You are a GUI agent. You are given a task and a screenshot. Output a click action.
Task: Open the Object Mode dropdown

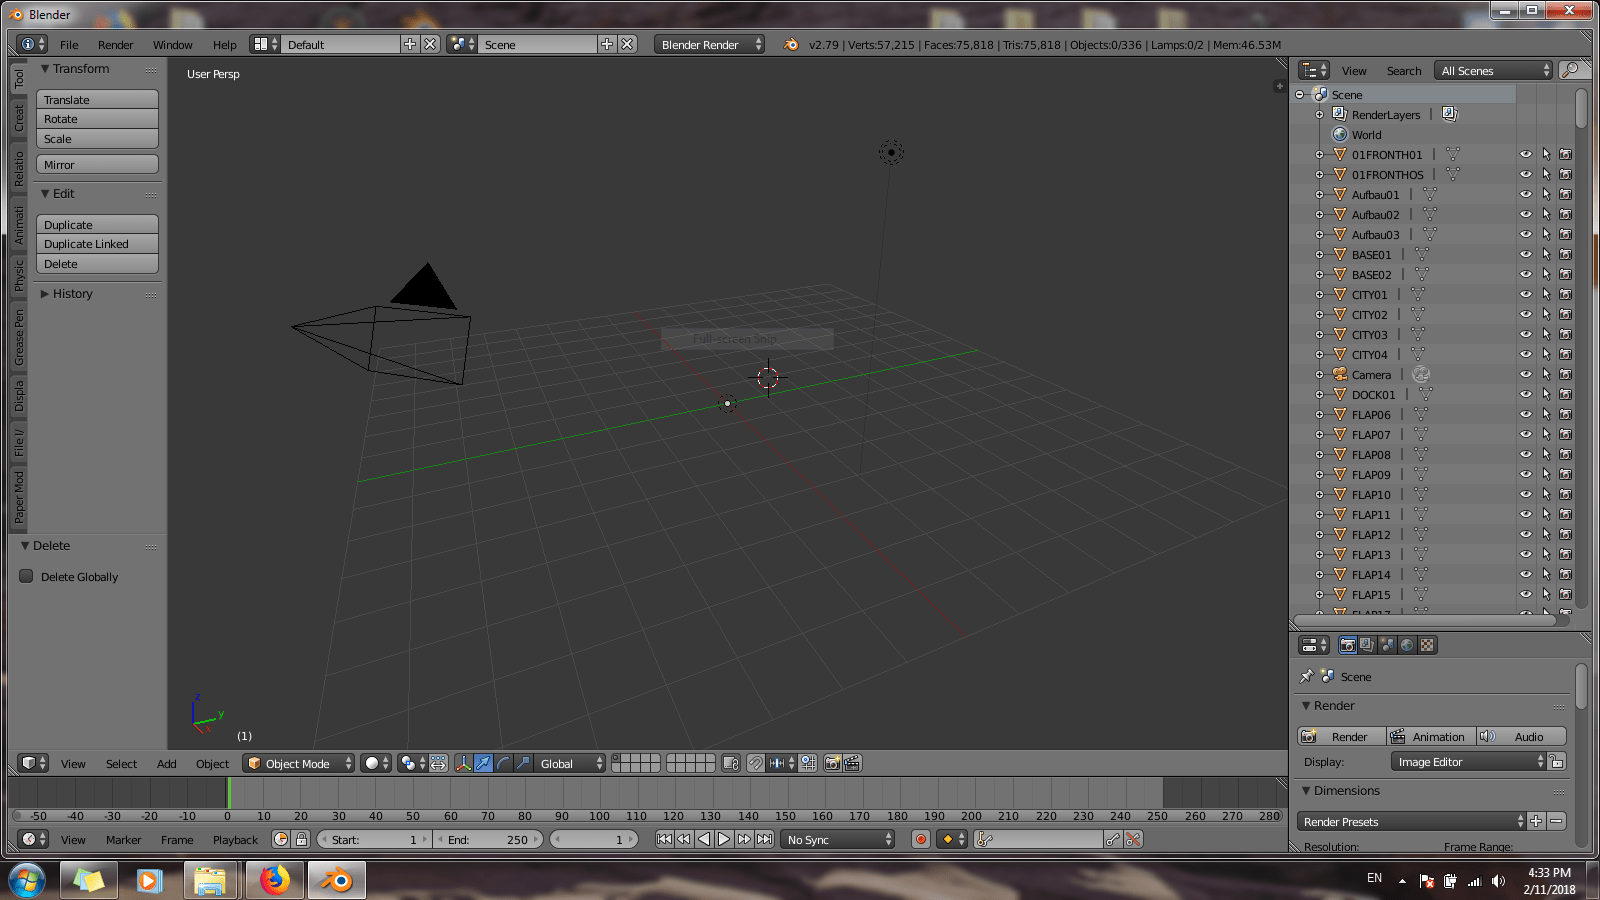299,763
